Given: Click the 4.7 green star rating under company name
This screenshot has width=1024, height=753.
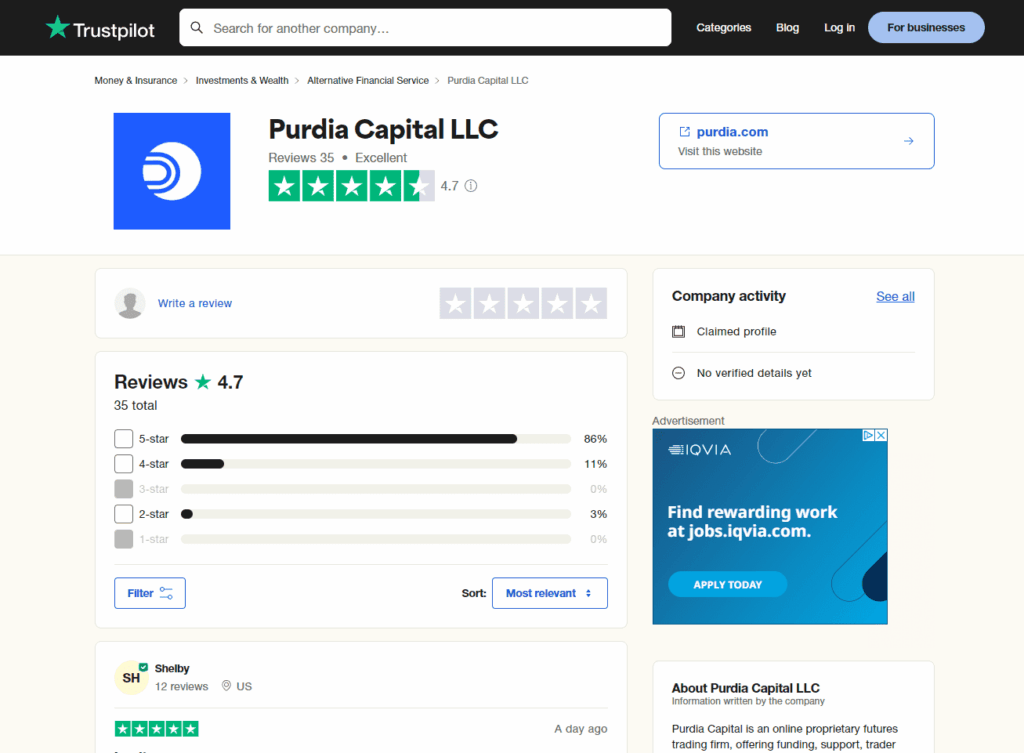Looking at the screenshot, I should pos(351,186).
